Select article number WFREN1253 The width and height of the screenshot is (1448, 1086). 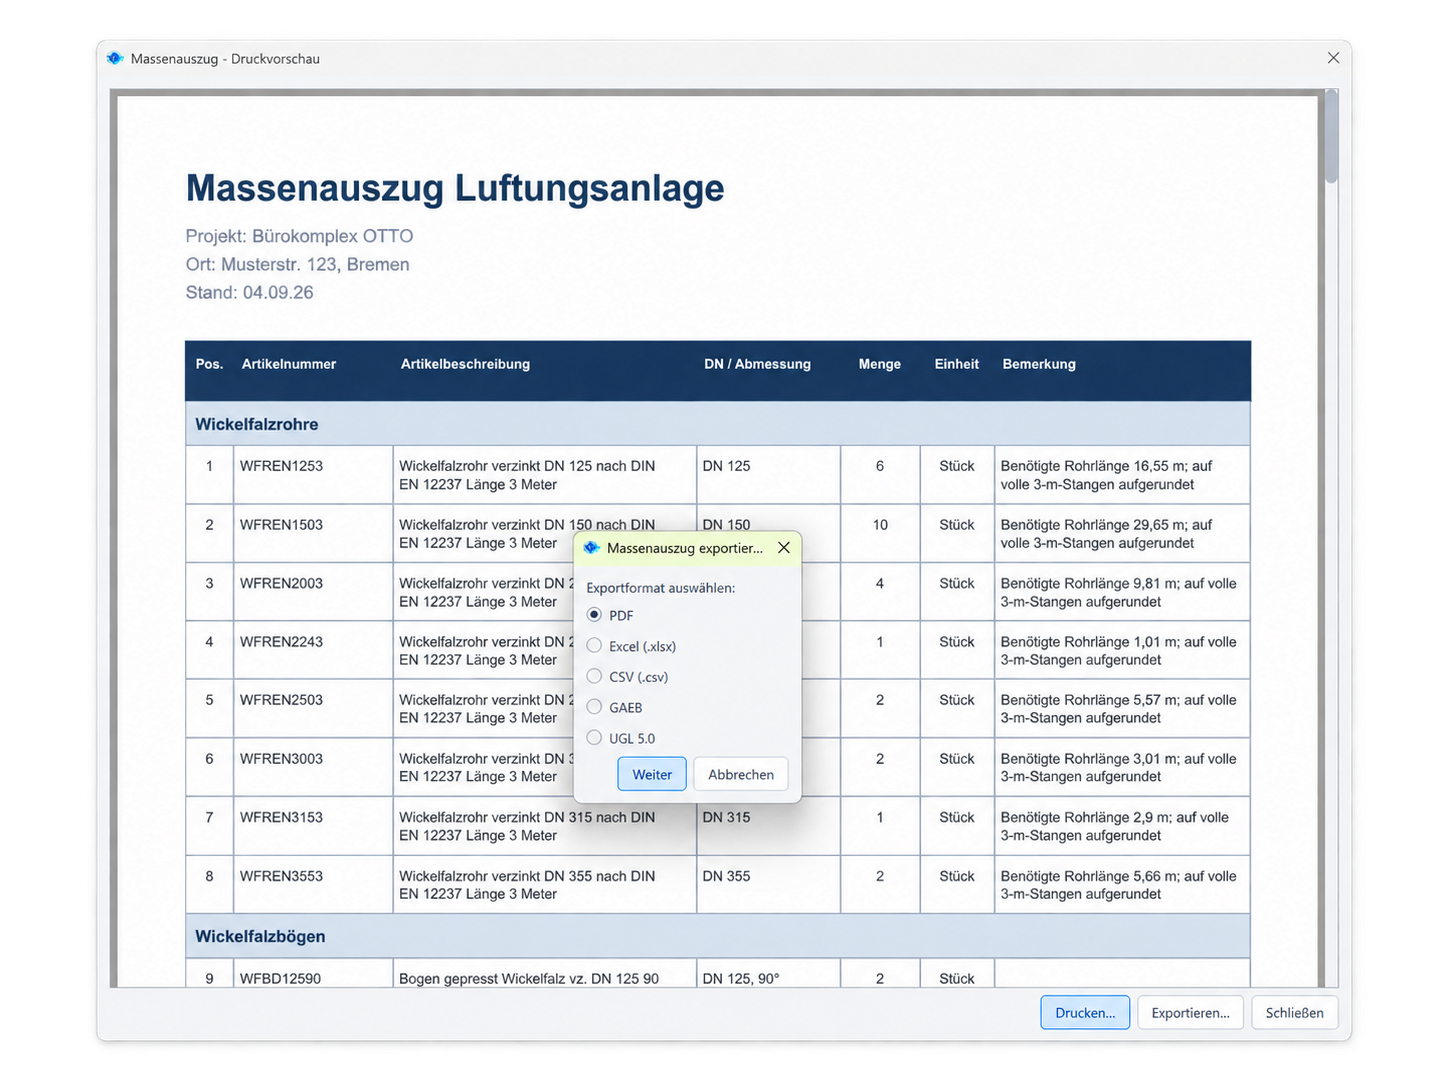[x=281, y=466]
